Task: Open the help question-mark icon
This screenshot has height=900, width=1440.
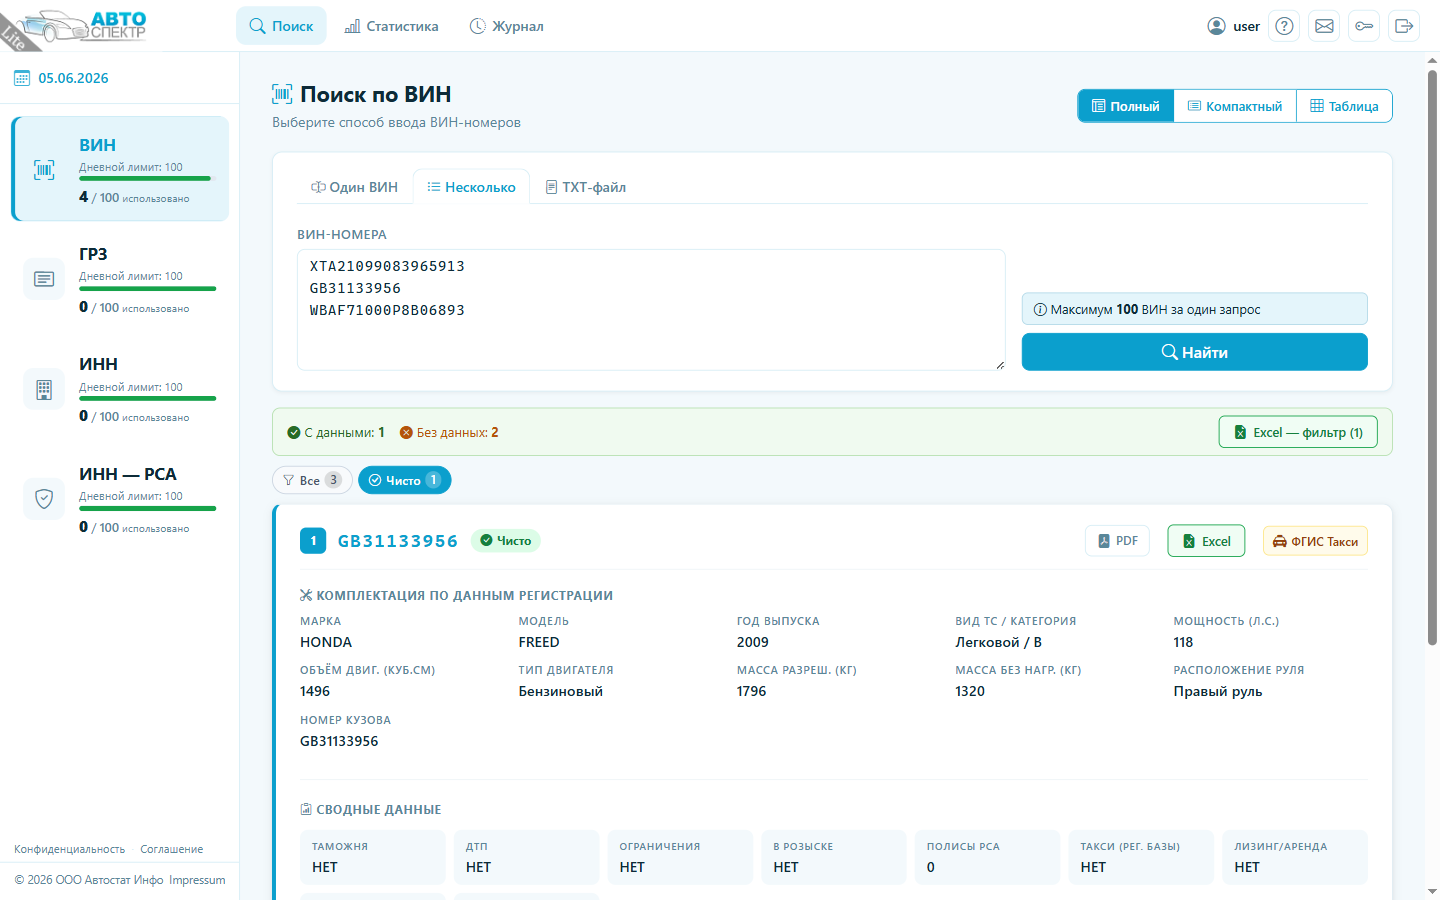Action: tap(1284, 26)
